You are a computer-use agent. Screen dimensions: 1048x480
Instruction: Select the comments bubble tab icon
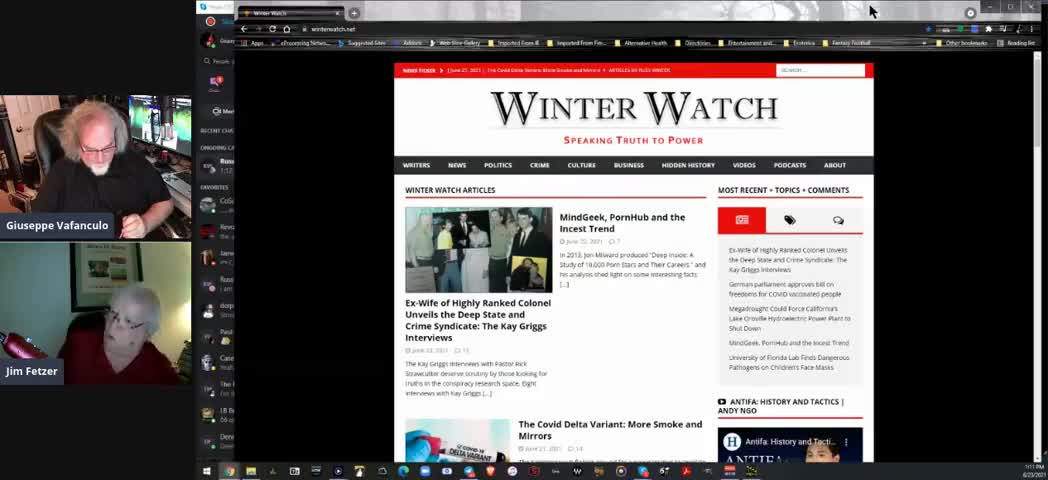838,220
